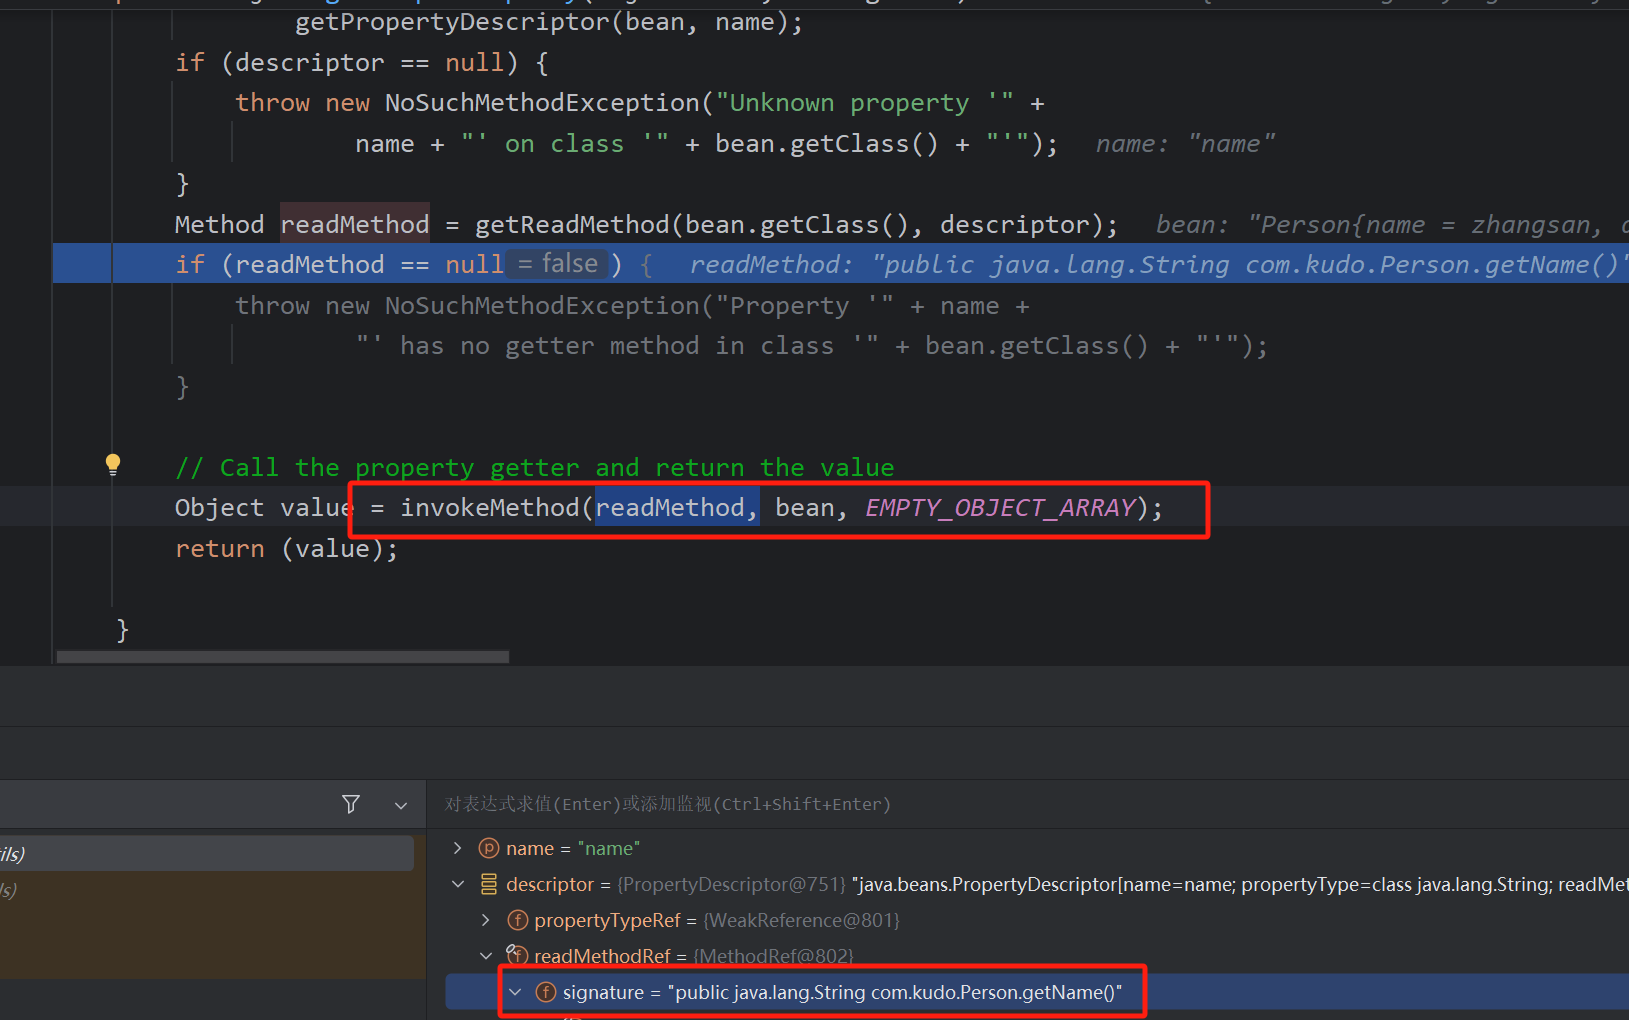Click the parameter icon beside name variable
Screen dimensions: 1629x1020
489,848
